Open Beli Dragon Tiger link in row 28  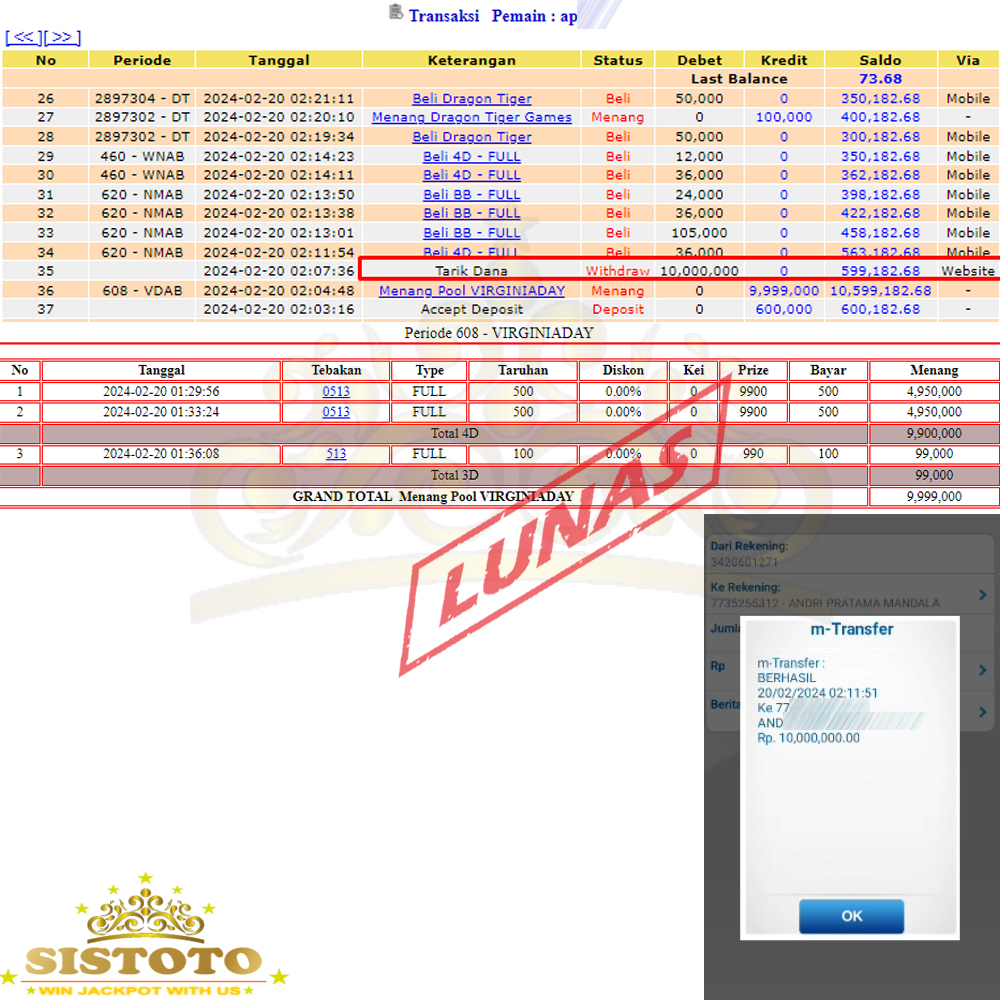471,137
